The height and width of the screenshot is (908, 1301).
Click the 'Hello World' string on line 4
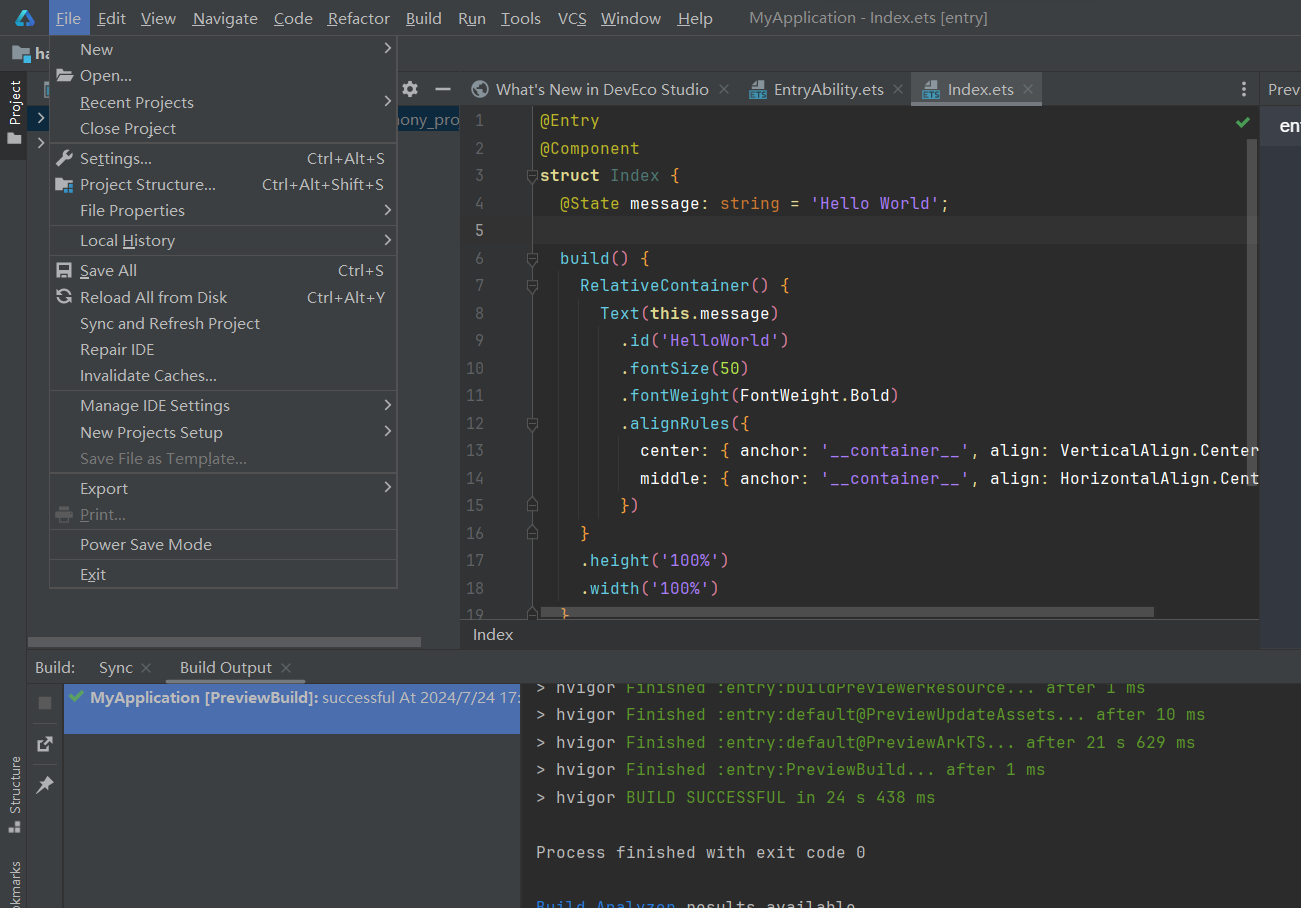(x=874, y=204)
